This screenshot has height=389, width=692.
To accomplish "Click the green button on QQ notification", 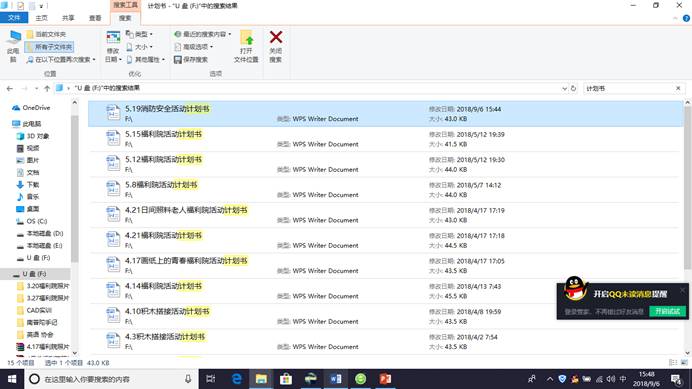I will (667, 311).
